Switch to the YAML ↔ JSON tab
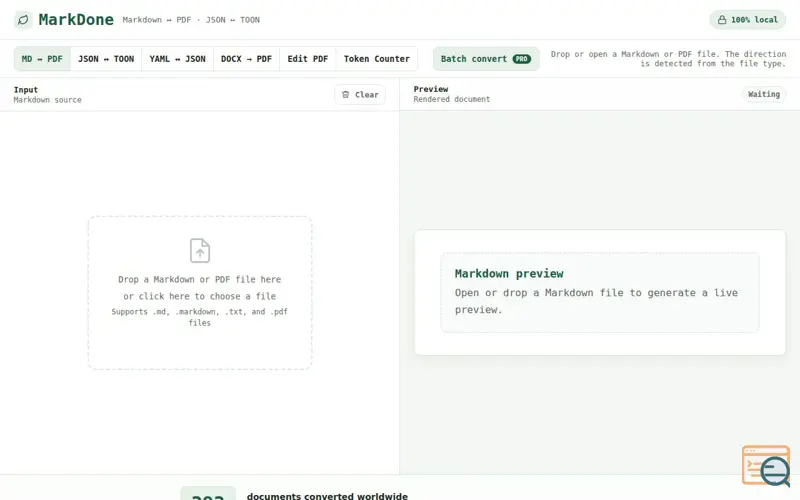The width and height of the screenshot is (800, 500). pyautogui.click(x=178, y=59)
